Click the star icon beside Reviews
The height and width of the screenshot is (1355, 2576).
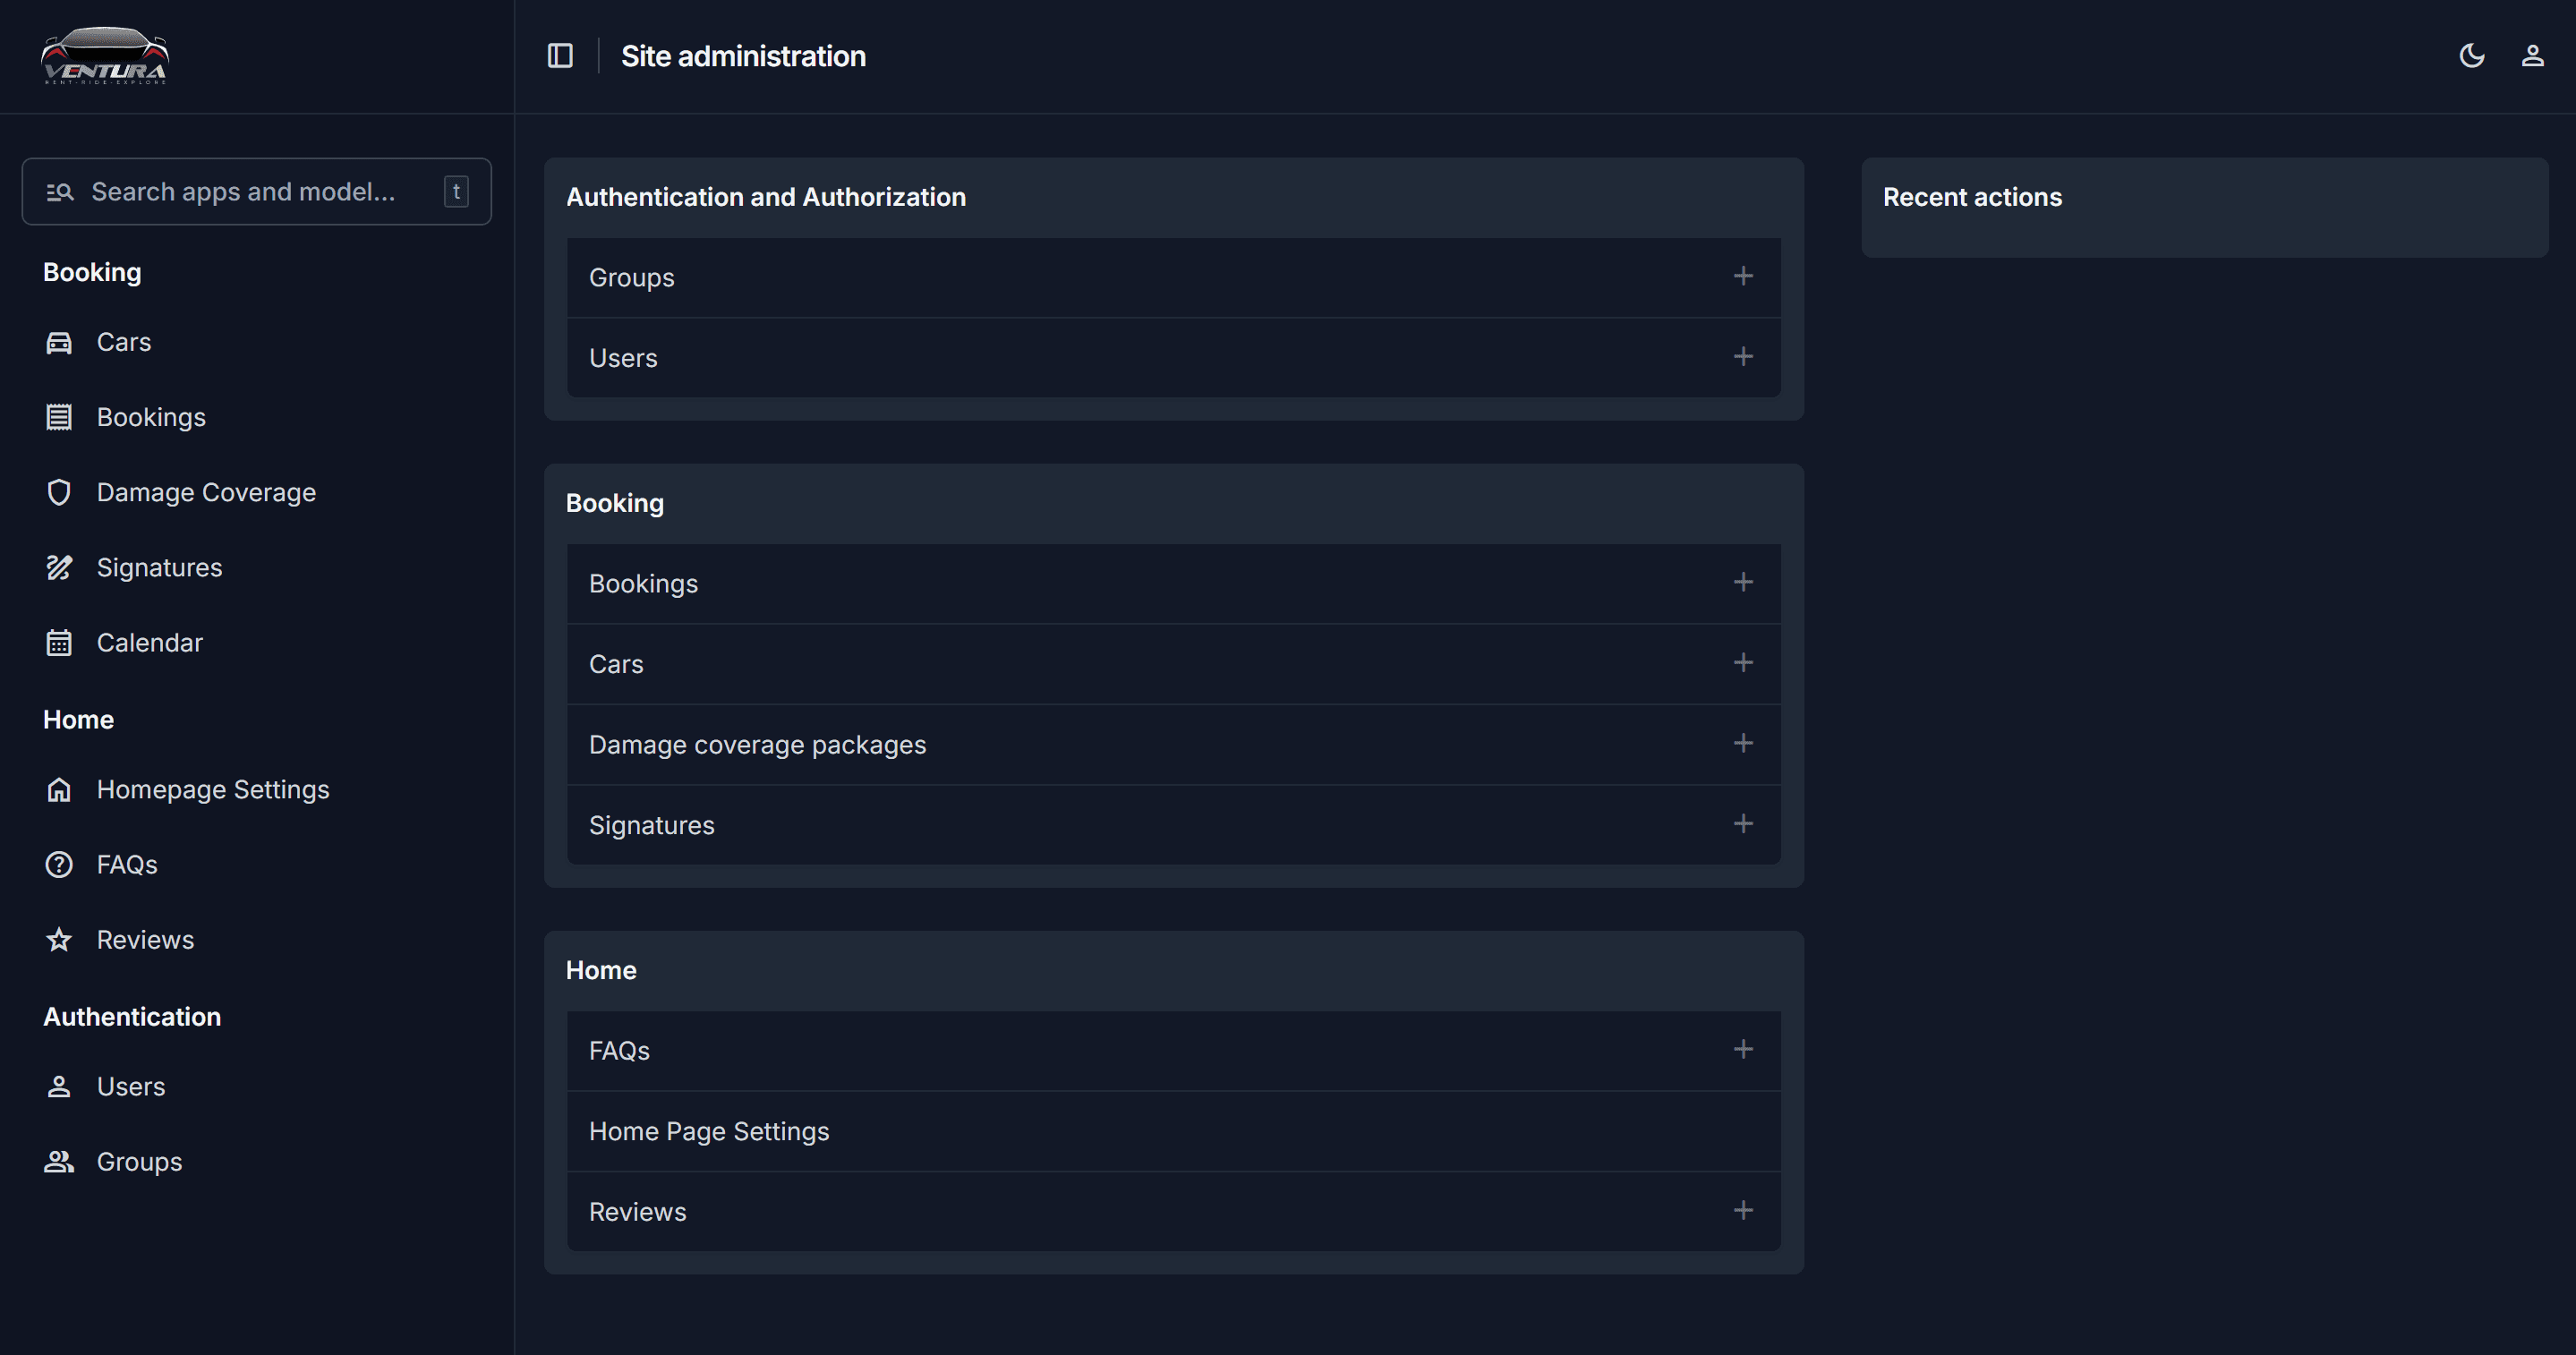[x=59, y=940]
